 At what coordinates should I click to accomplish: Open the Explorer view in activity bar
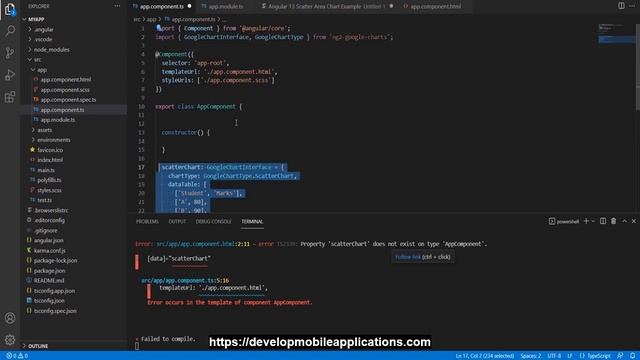tap(10, 9)
